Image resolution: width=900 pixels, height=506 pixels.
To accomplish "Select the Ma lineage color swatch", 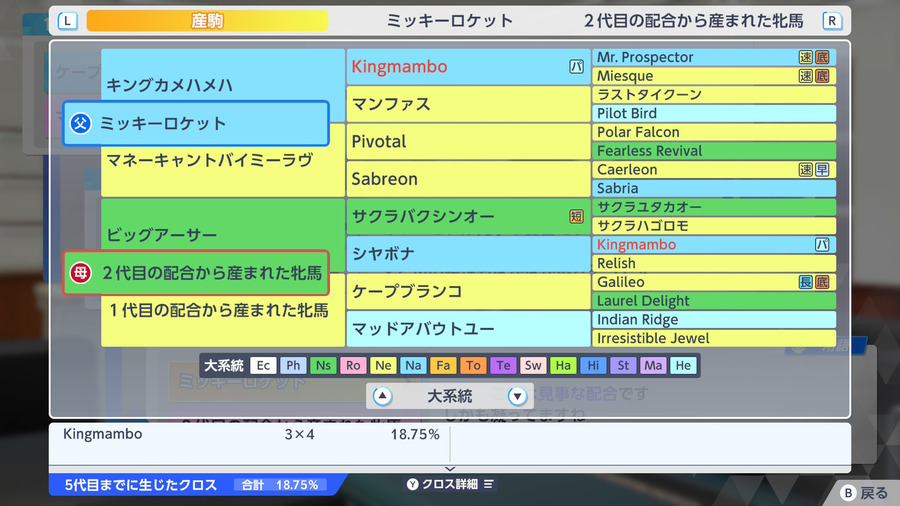I will [x=653, y=365].
